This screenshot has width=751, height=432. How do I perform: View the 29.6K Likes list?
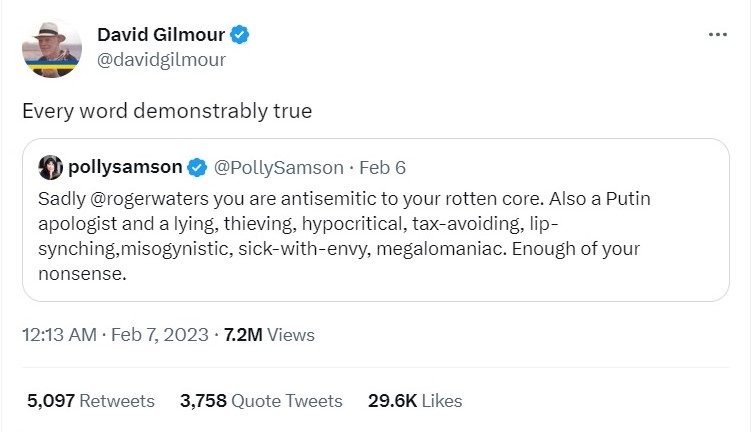pos(415,401)
